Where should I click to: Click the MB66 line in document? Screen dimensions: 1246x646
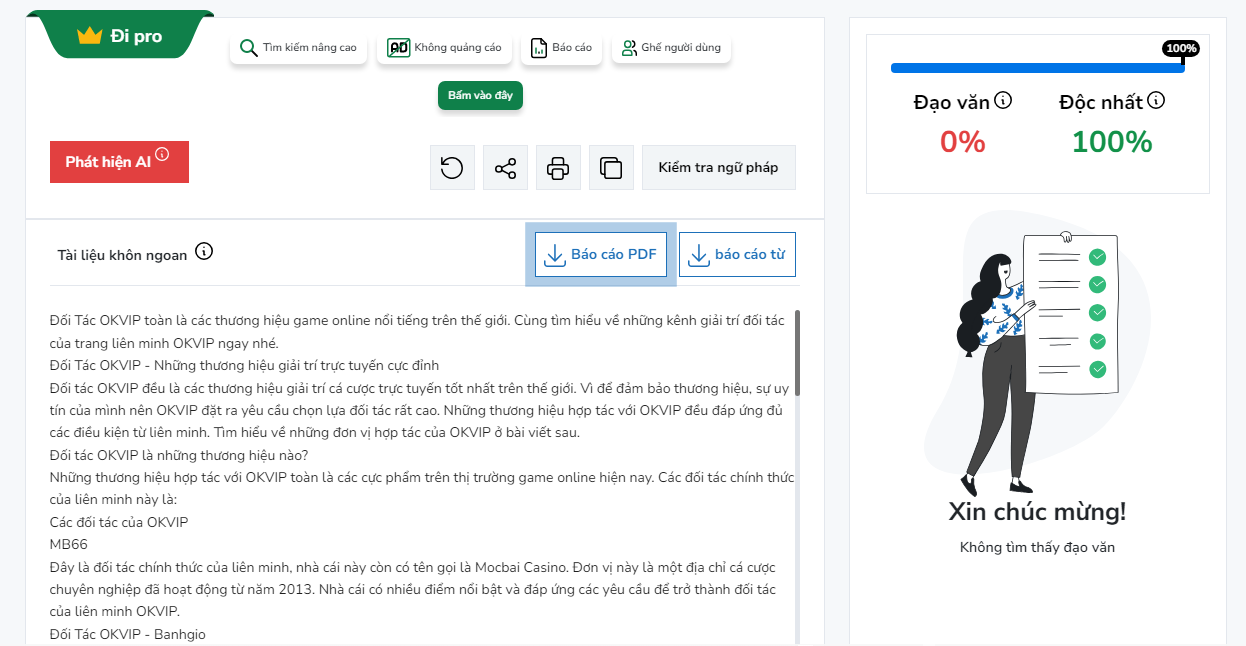click(x=69, y=544)
